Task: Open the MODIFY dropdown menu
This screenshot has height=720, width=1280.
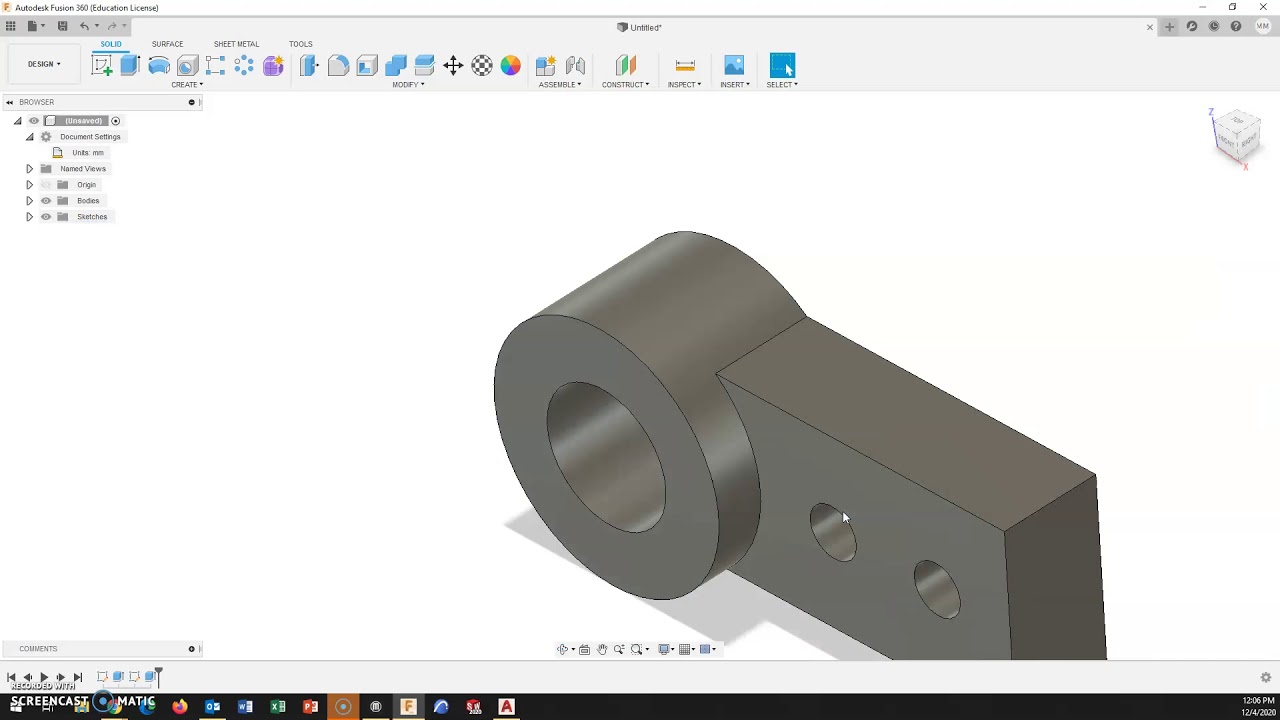Action: tap(408, 85)
